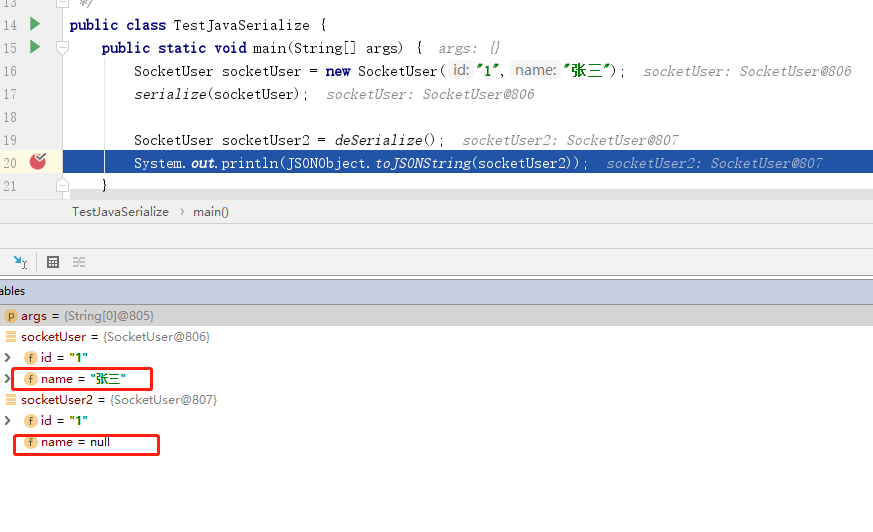Image resolution: width=873 pixels, height=532 pixels.
Task: Click line number 18 in the gutter
Action: coord(10,117)
